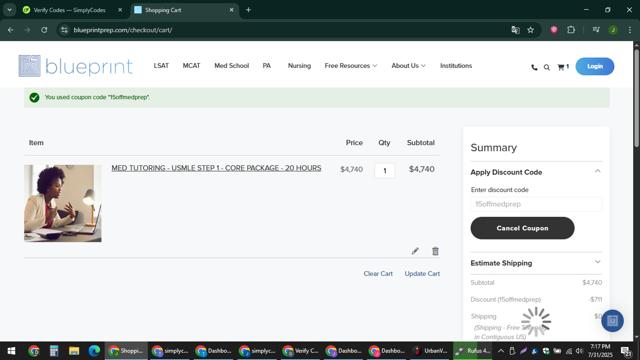Bookmark this page with the star icon

click(530, 30)
